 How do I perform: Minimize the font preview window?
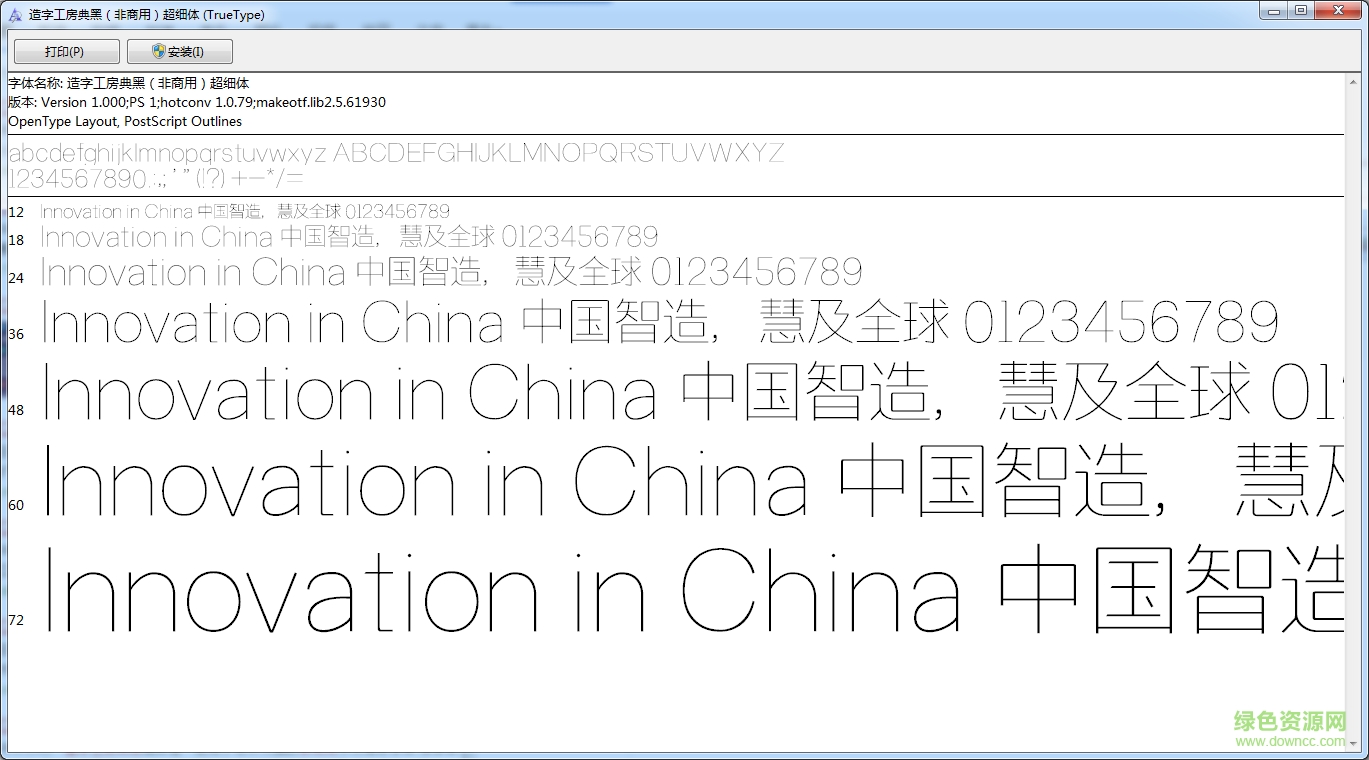click(1272, 11)
